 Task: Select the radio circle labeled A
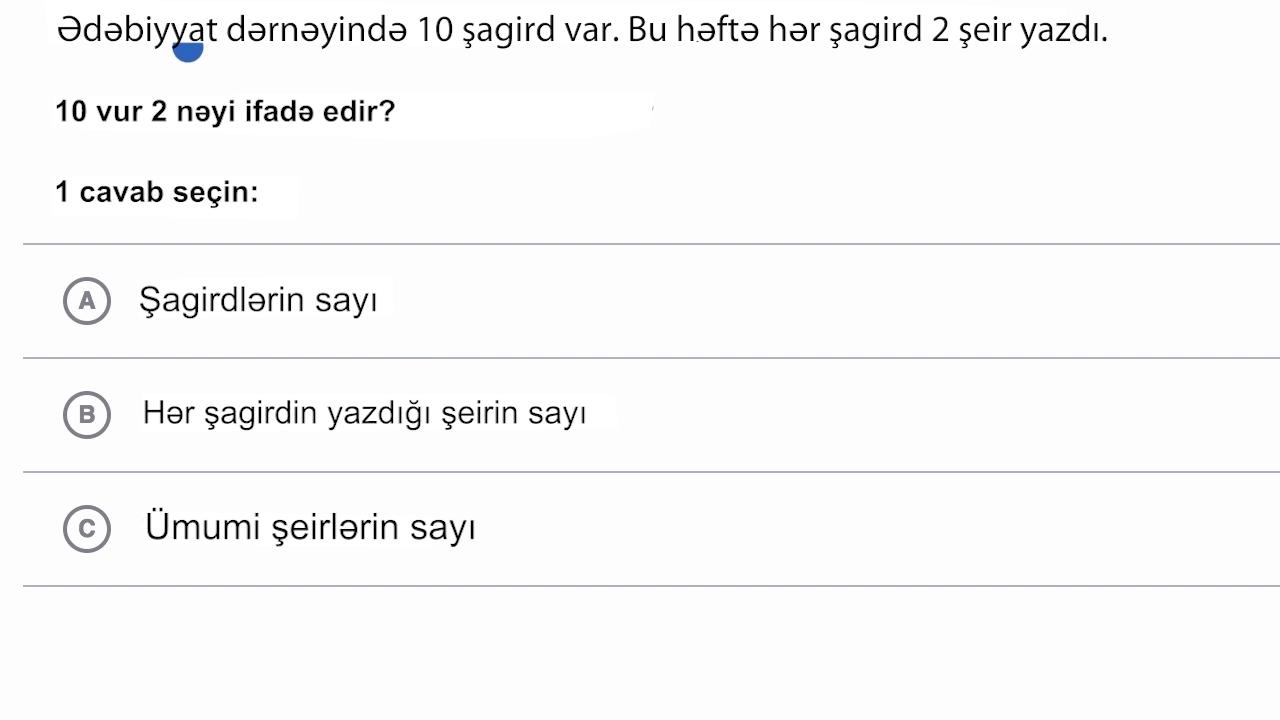pyautogui.click(x=87, y=301)
